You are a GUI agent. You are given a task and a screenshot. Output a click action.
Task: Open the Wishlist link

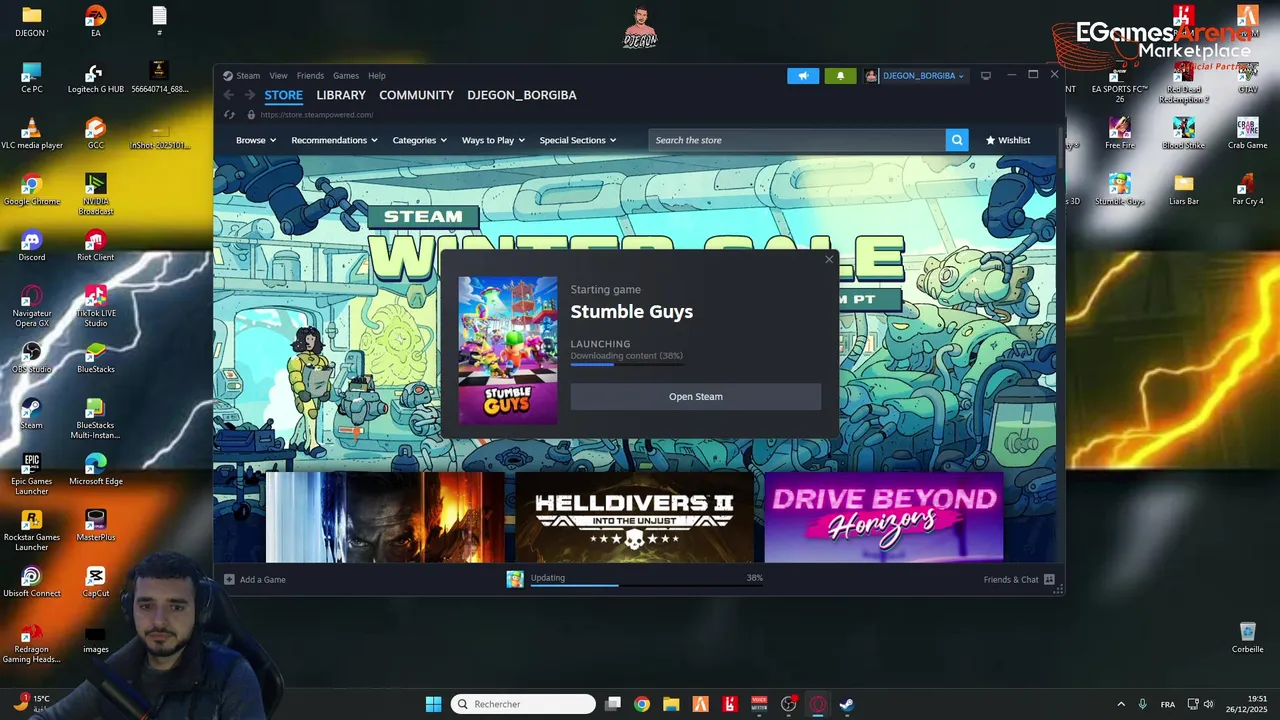(1008, 140)
